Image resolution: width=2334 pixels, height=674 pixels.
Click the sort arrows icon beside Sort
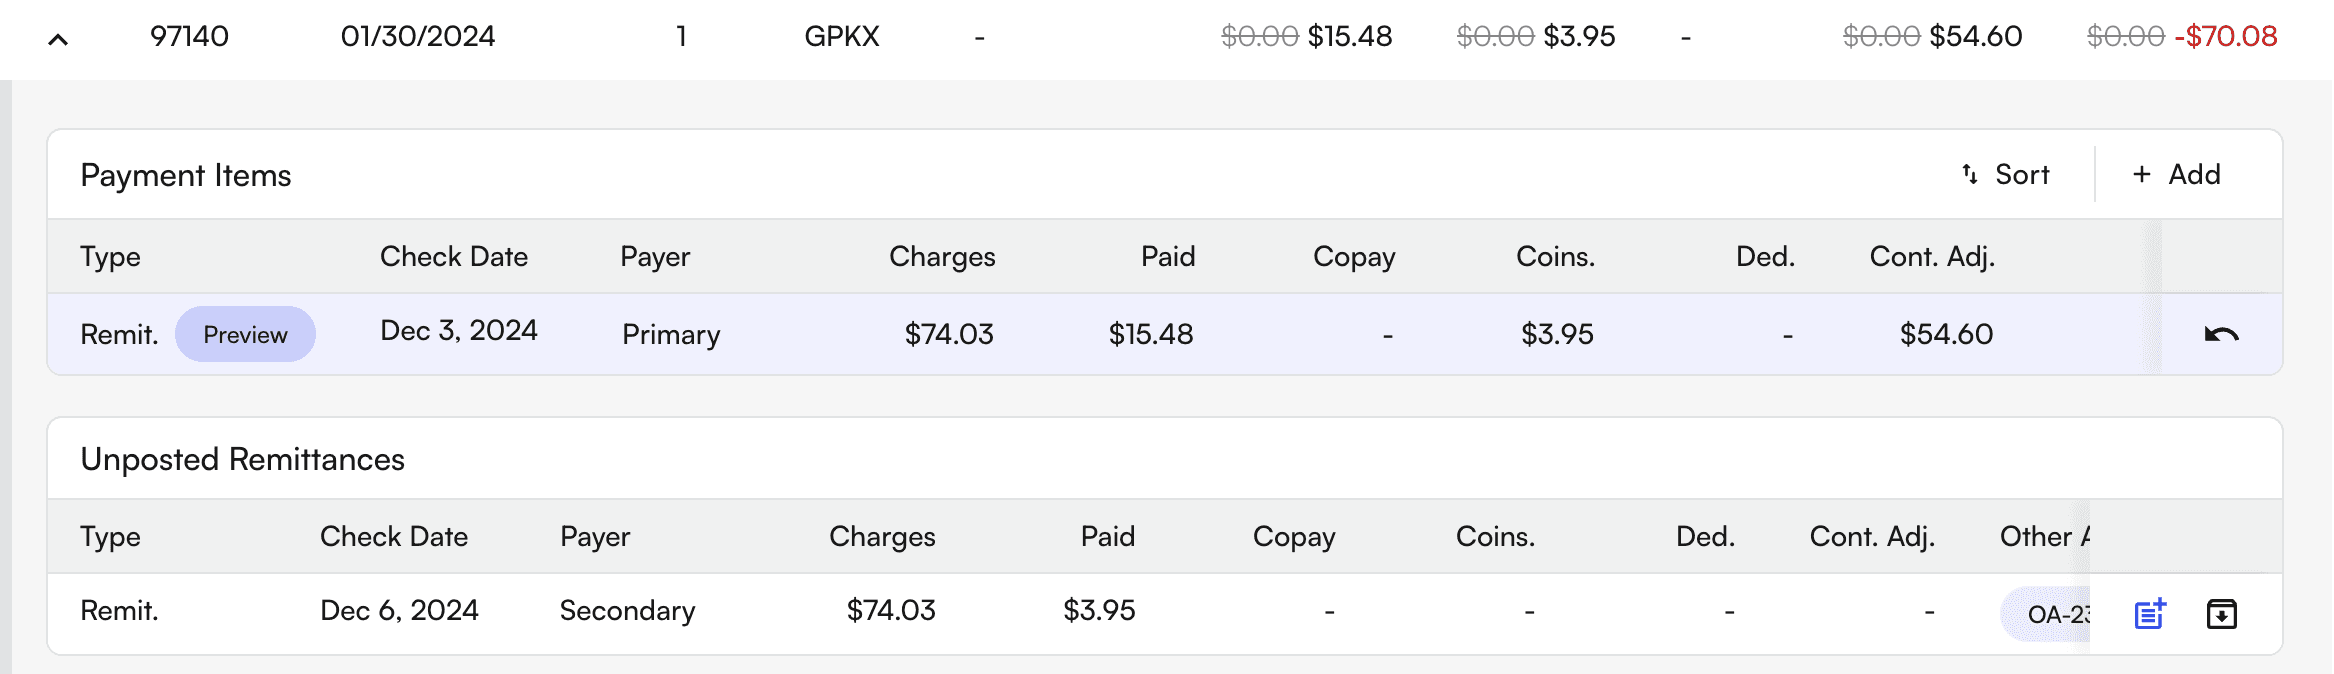tap(1970, 175)
